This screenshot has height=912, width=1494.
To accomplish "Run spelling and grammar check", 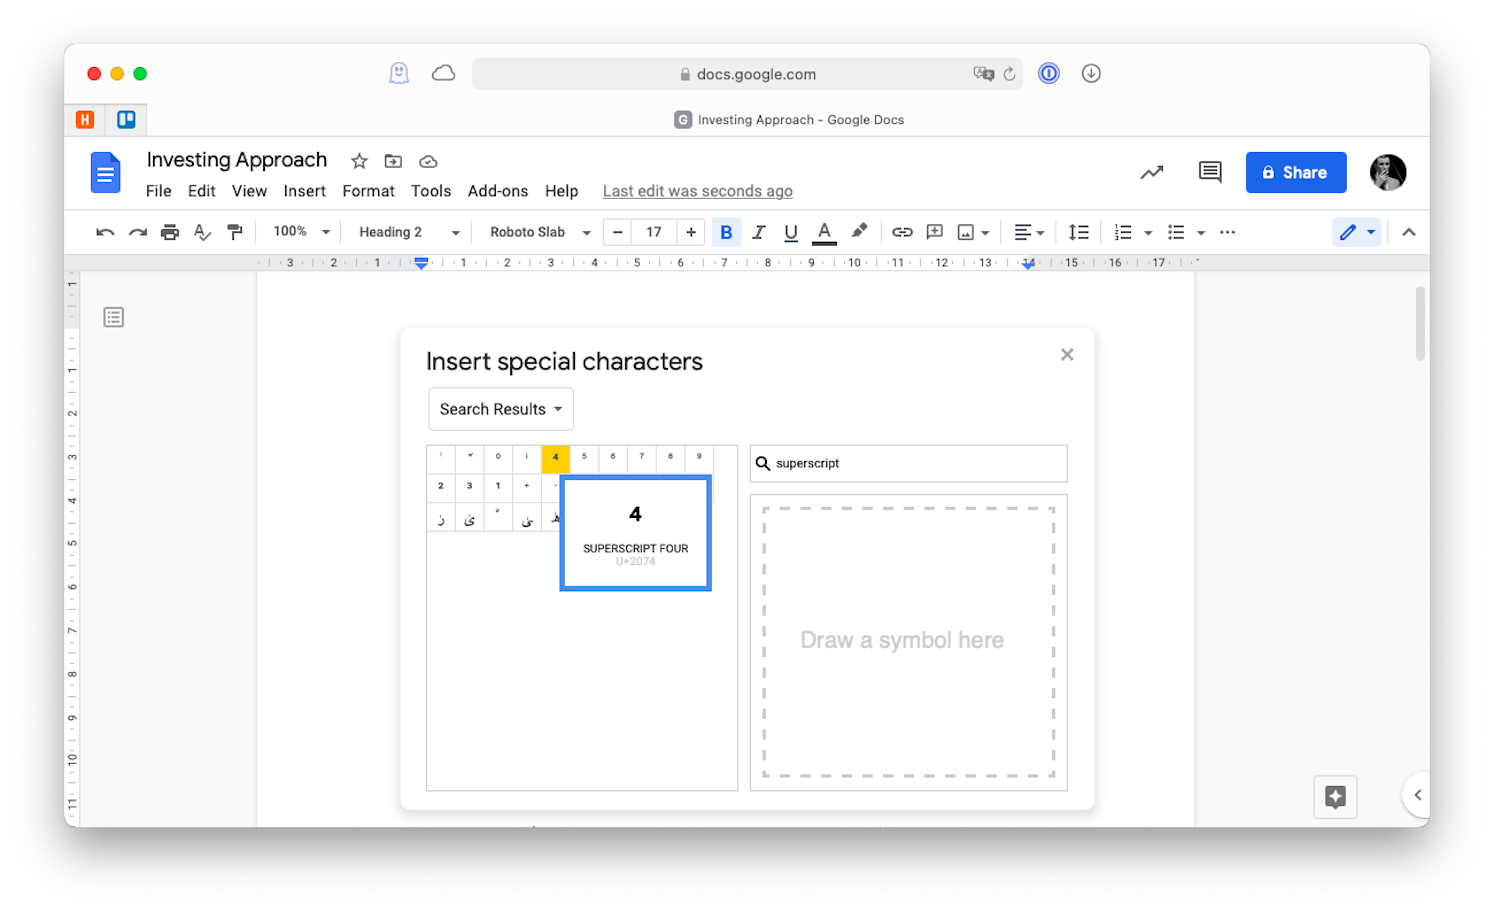I will [x=202, y=231].
